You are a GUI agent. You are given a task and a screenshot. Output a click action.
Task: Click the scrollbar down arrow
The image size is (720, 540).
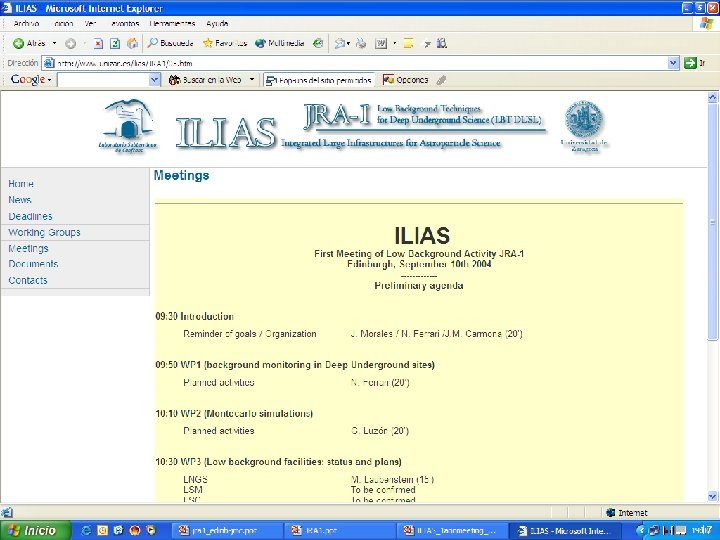pyautogui.click(x=712, y=496)
